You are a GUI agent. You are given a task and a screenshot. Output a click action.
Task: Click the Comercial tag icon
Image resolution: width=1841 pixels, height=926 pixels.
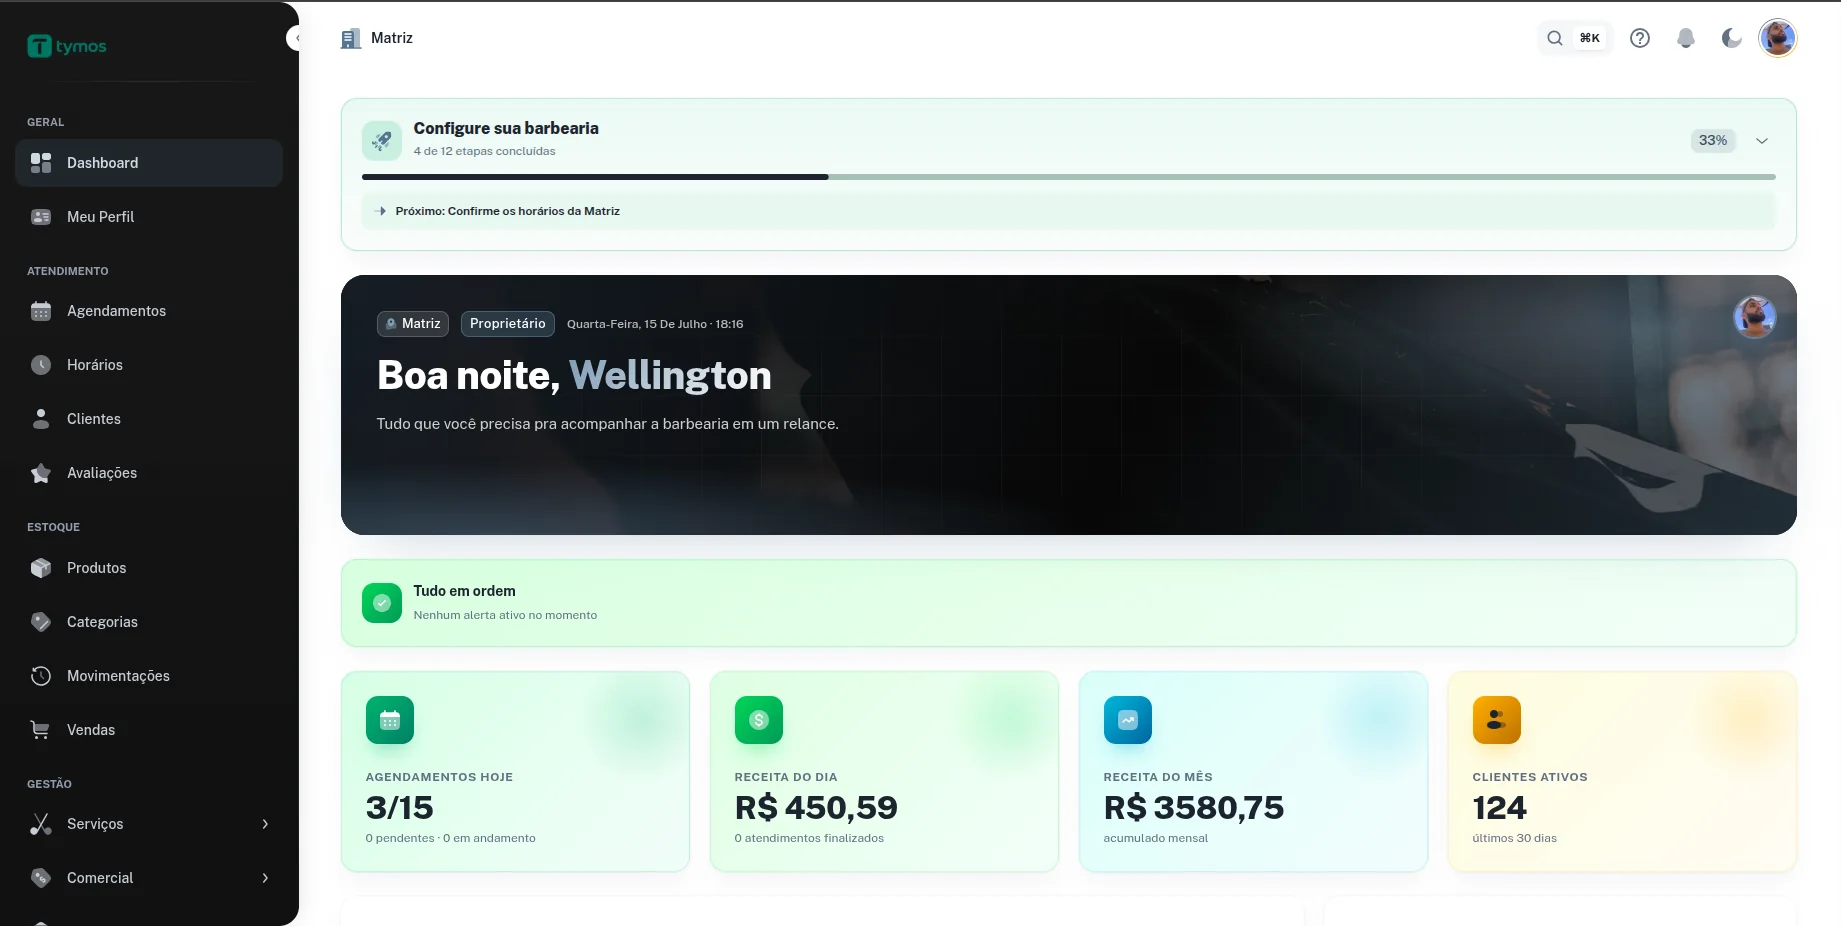41,878
